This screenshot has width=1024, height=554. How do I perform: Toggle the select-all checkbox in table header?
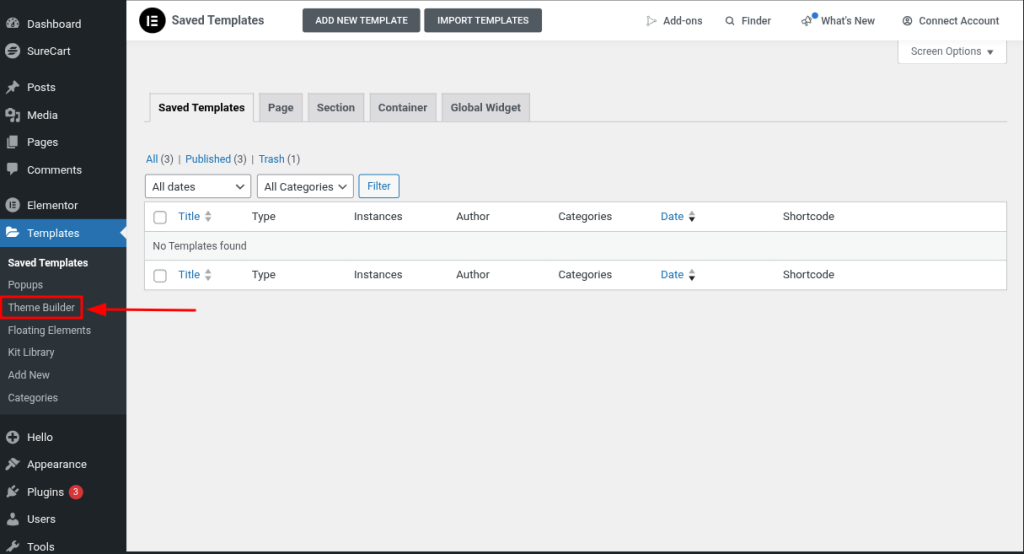click(160, 217)
